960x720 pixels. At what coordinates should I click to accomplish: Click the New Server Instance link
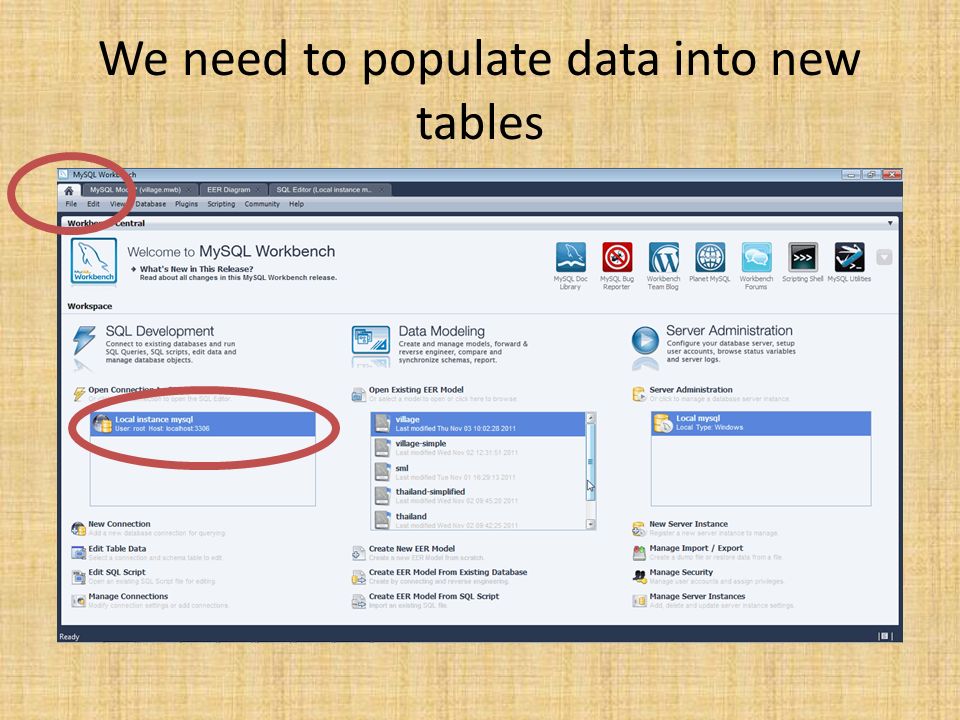pos(689,524)
